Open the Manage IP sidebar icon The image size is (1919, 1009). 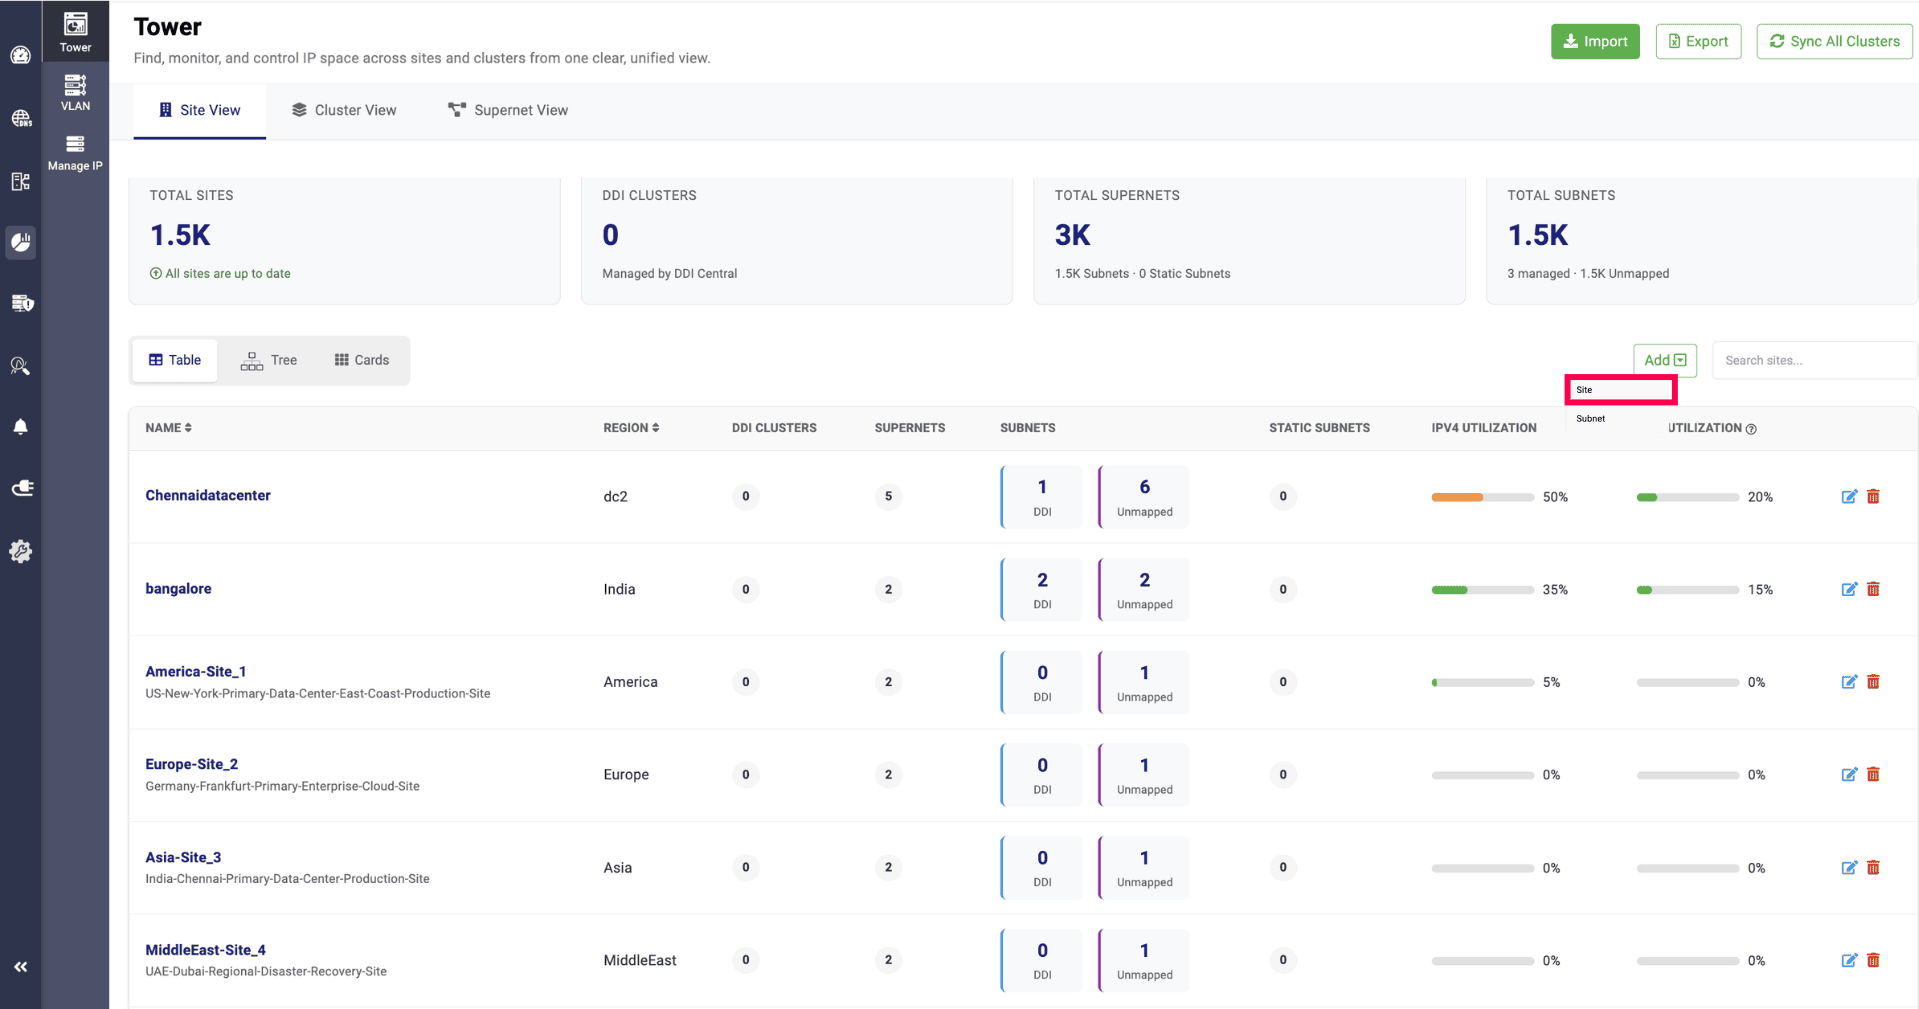[x=75, y=153]
